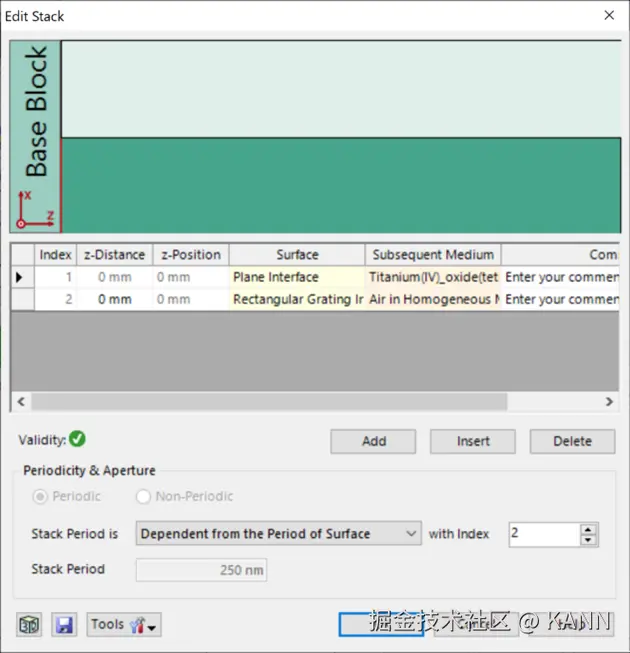Click the Plane Interface surface cell
630x653 pixels.
(x=297, y=277)
